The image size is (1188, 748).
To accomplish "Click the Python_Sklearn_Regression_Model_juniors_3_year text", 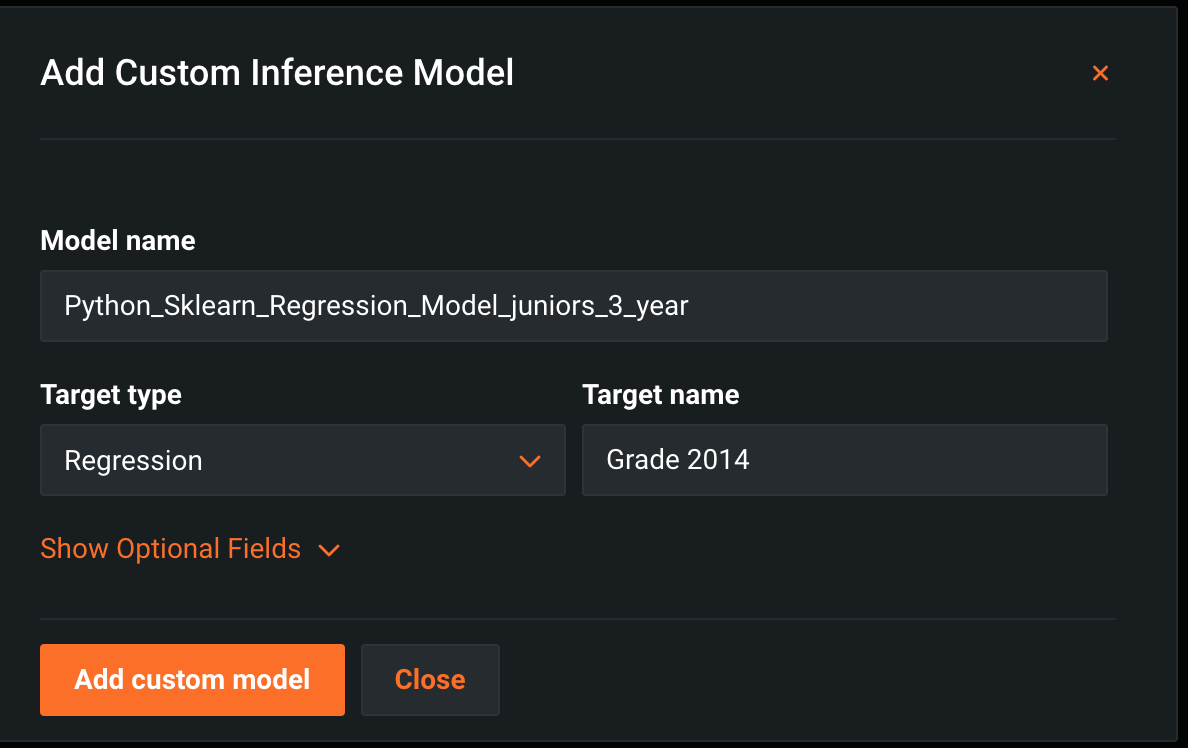I will pos(376,306).
